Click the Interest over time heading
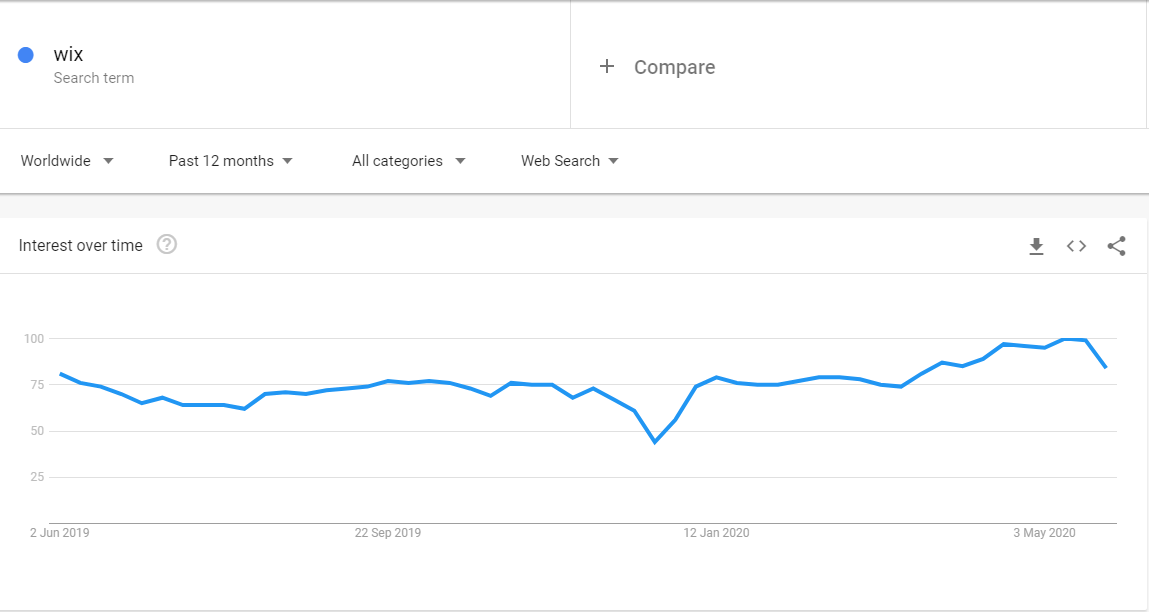The height and width of the screenshot is (612, 1149). tap(81, 246)
